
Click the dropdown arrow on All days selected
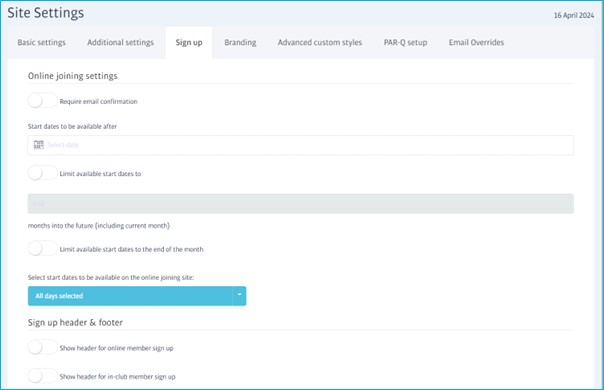tap(239, 296)
